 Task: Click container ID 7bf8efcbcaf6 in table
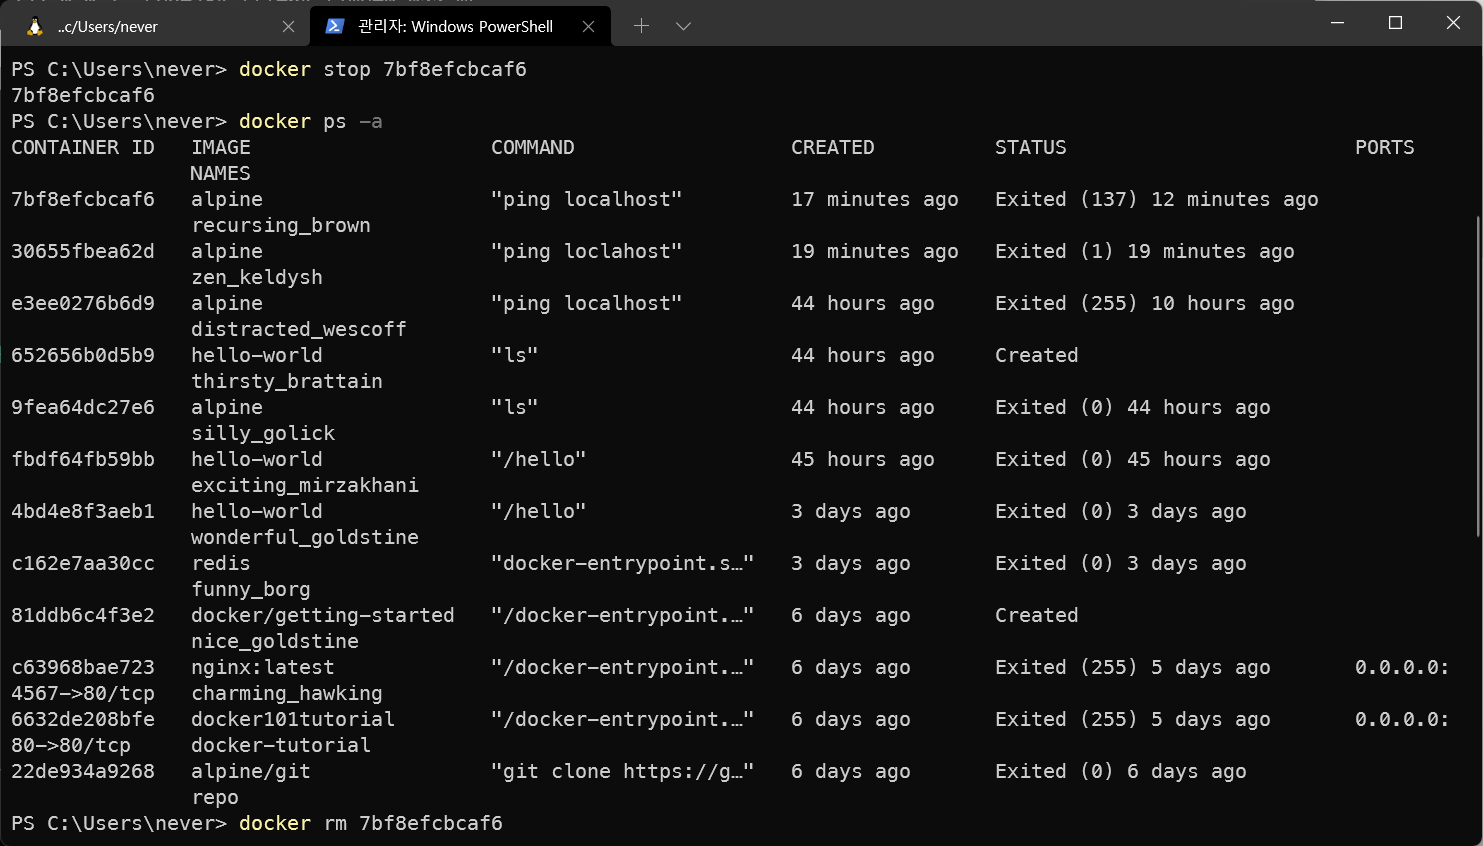(x=83, y=199)
